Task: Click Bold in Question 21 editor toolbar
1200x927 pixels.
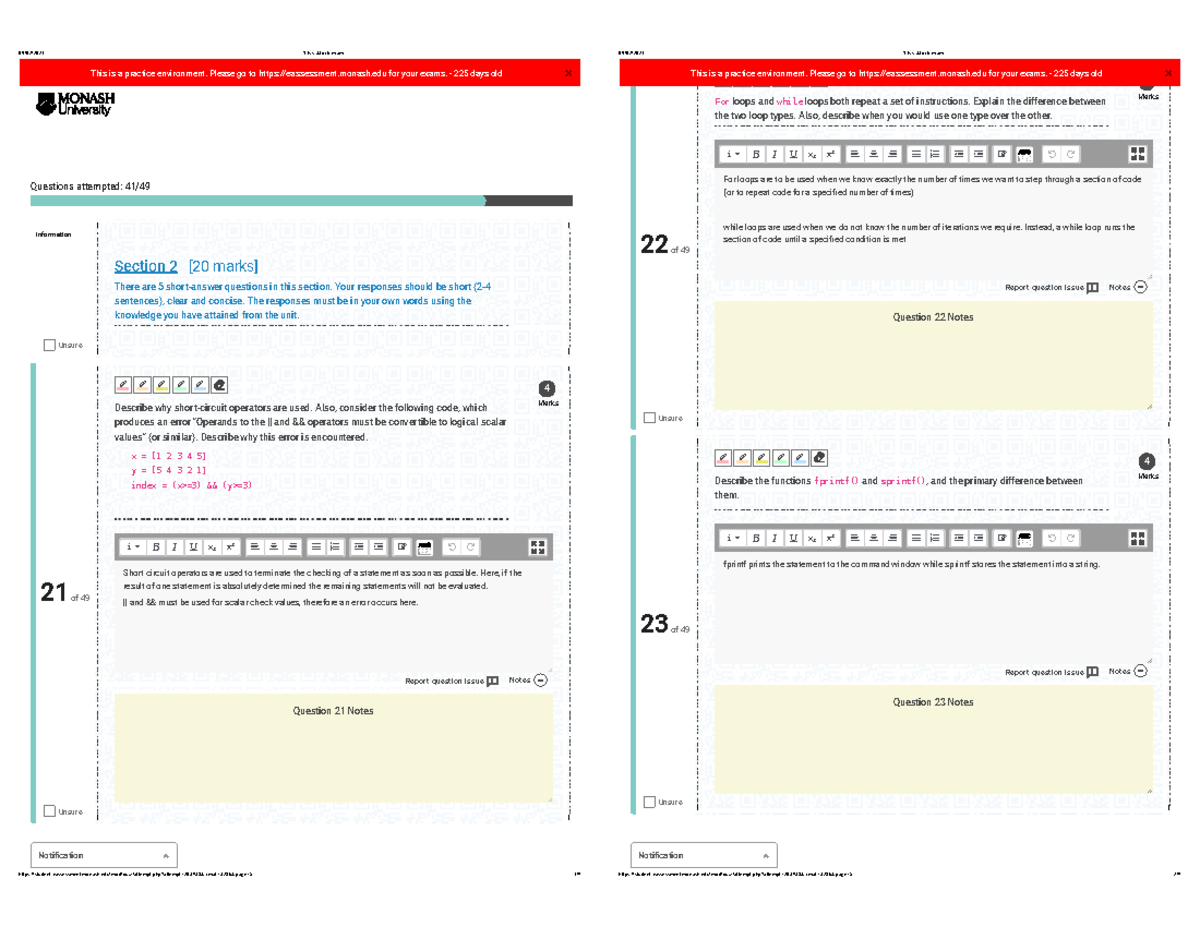Action: pos(156,547)
